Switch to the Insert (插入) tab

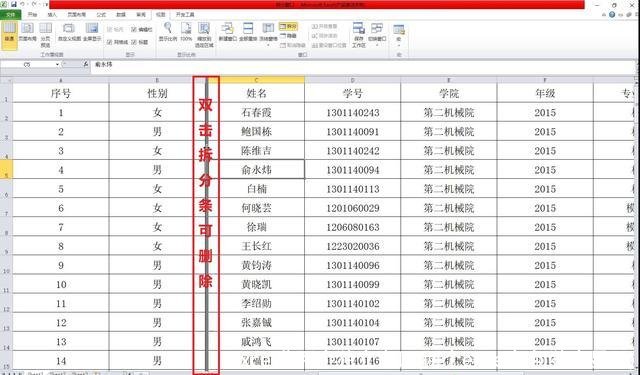coord(52,15)
